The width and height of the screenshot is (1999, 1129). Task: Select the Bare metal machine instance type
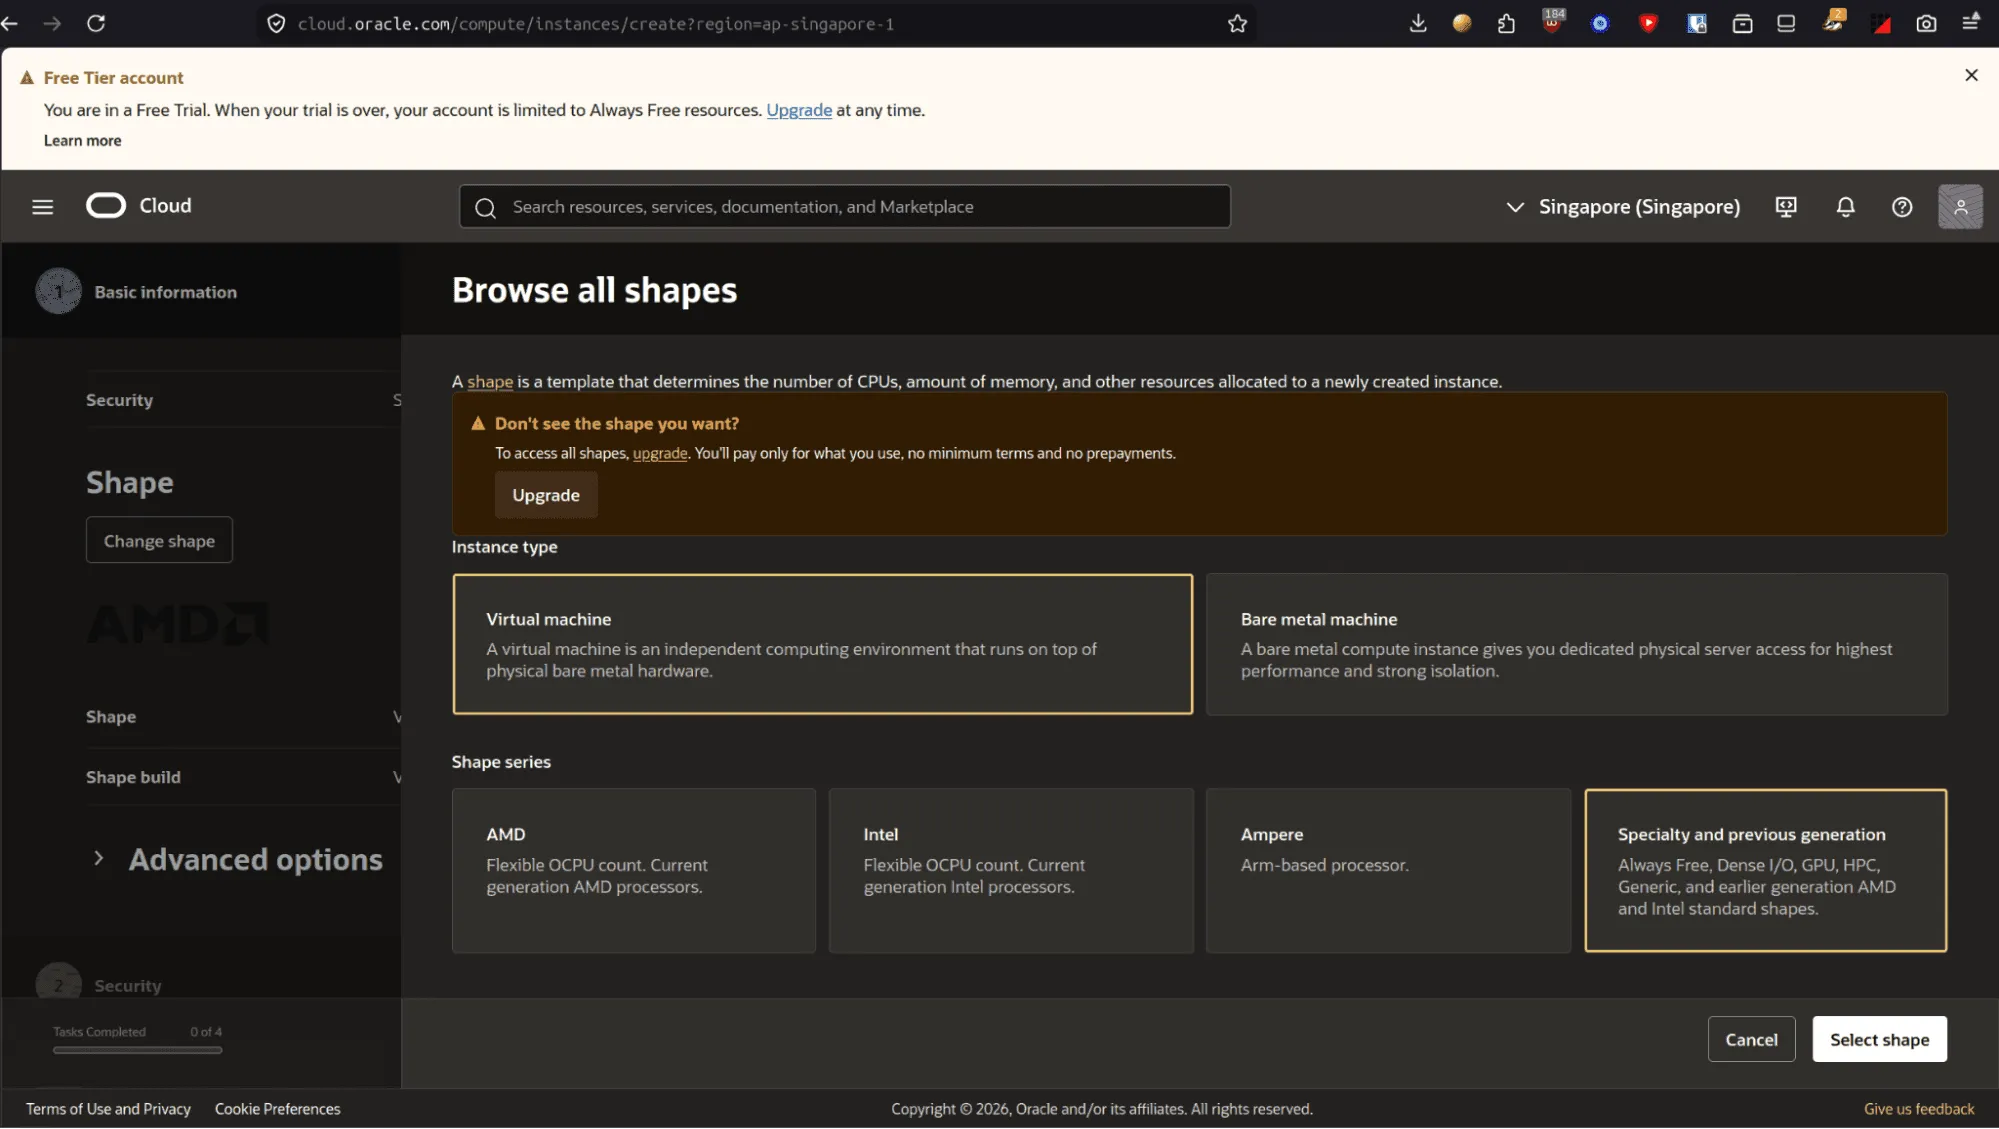[1576, 644]
